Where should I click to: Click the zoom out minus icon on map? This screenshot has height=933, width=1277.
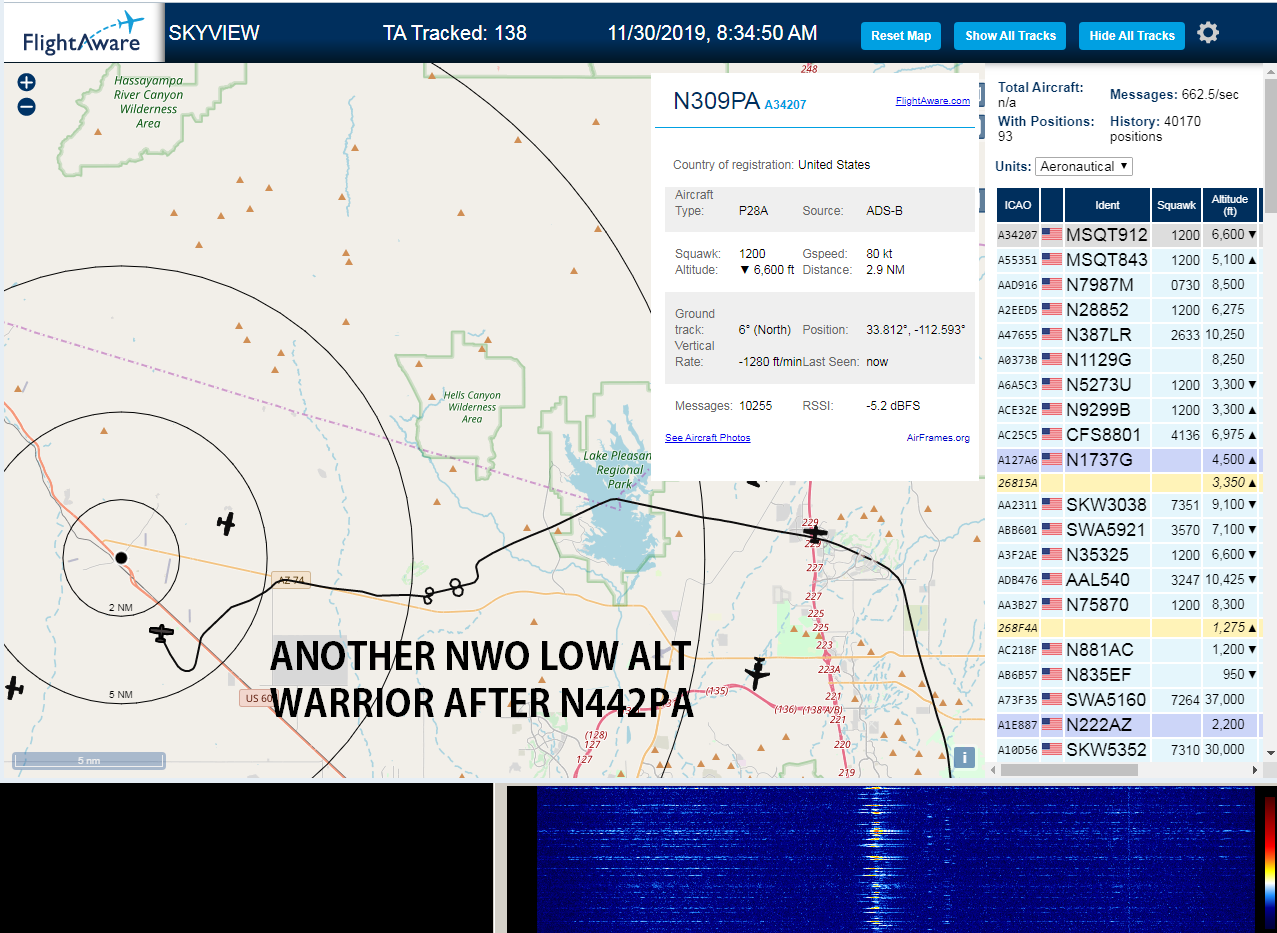pos(27,107)
